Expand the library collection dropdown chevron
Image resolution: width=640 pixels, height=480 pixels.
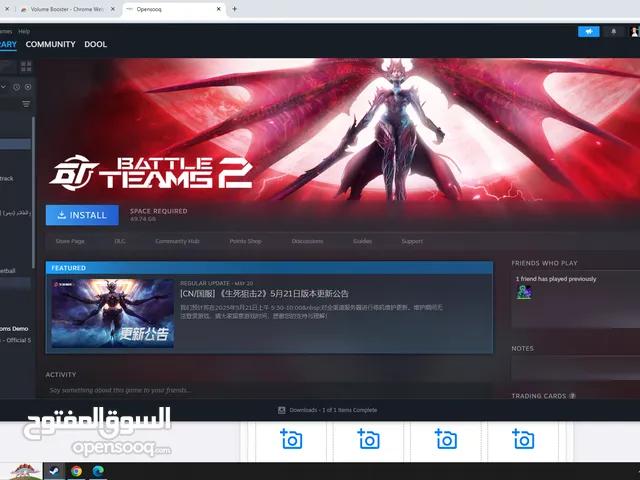[x=3, y=87]
